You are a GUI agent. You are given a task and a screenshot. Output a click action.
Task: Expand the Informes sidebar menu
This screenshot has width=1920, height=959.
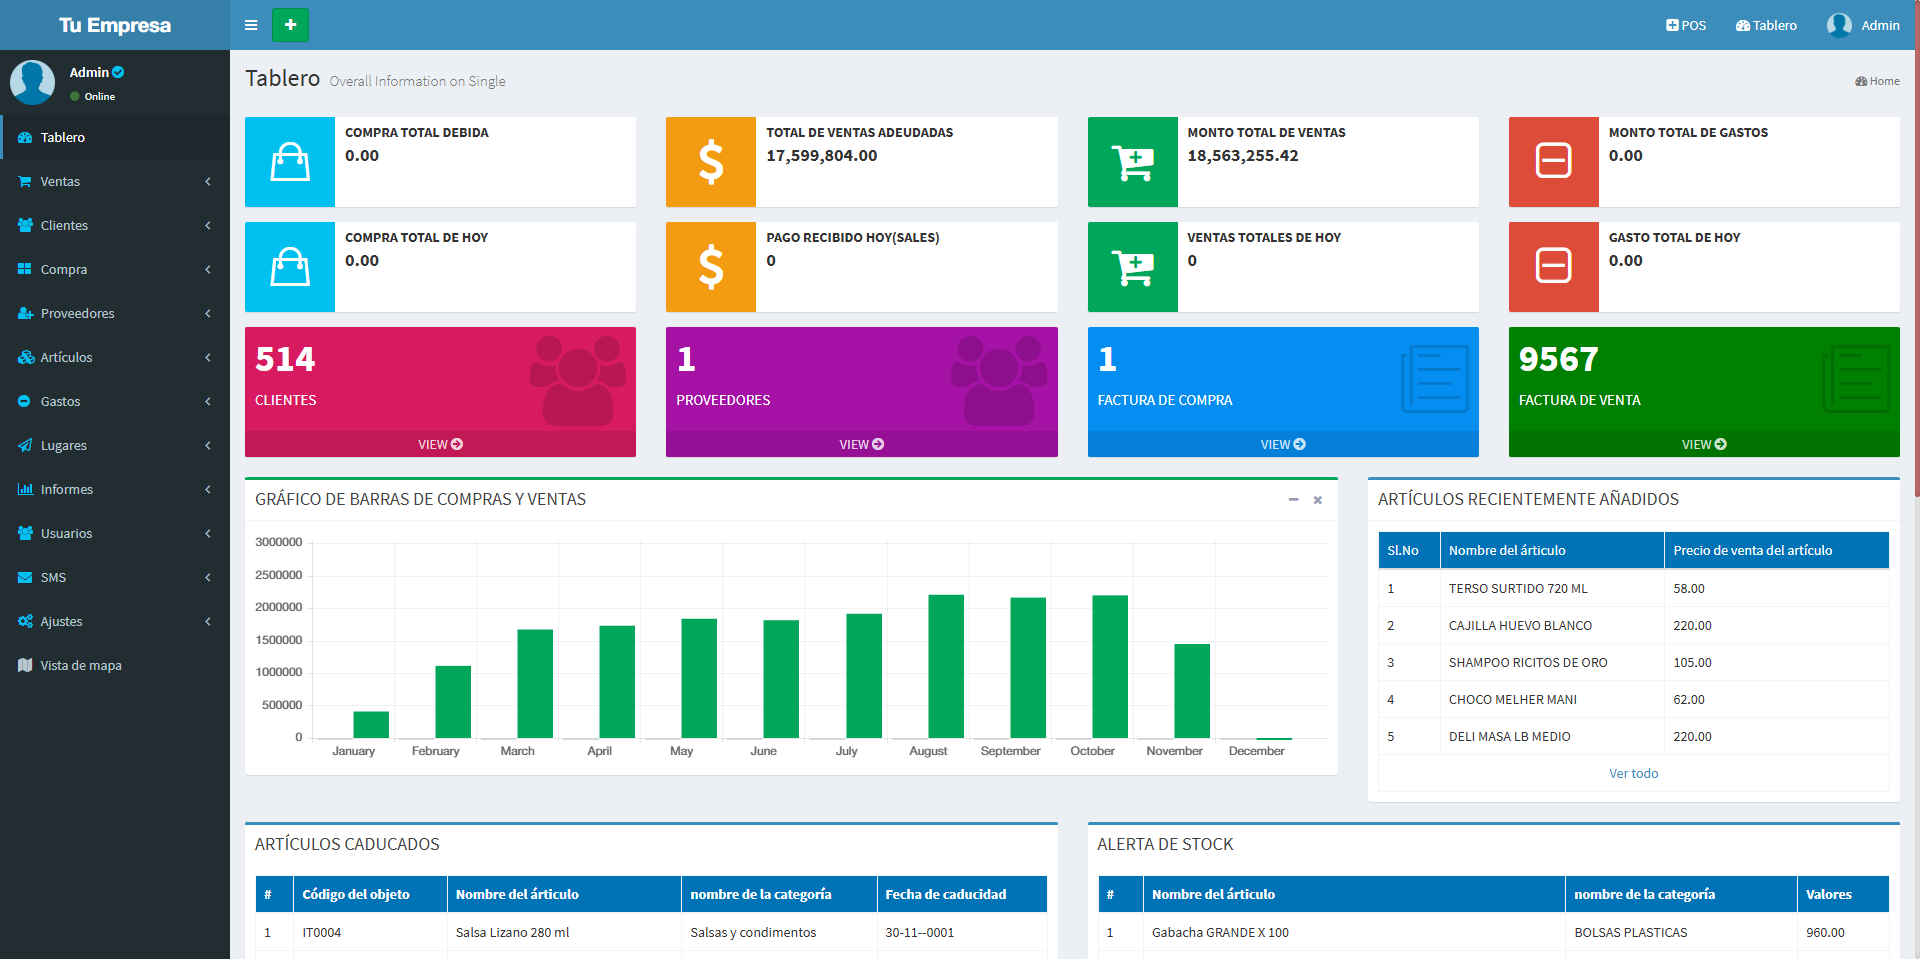[66, 489]
